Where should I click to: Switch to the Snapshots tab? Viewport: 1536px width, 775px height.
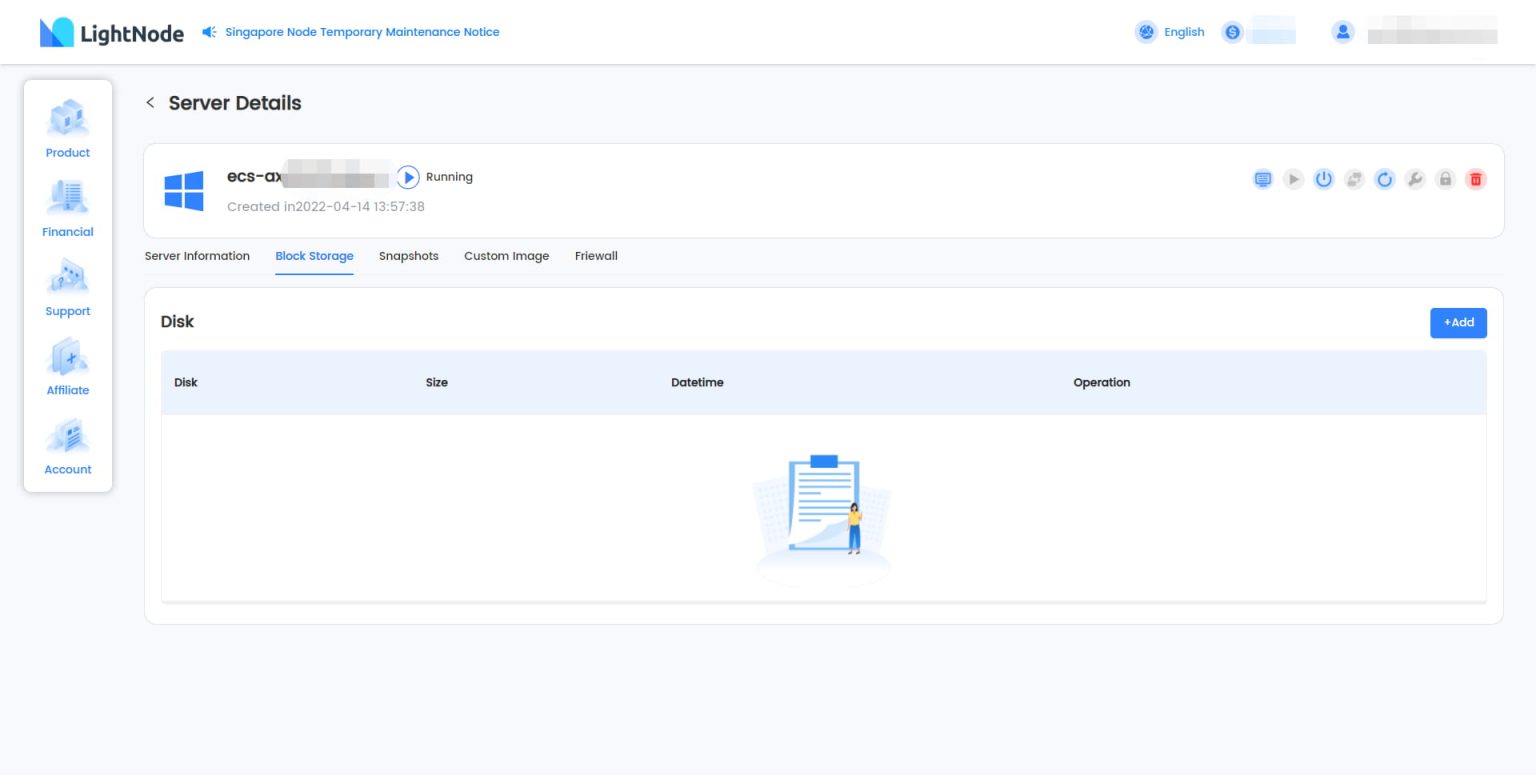408,256
